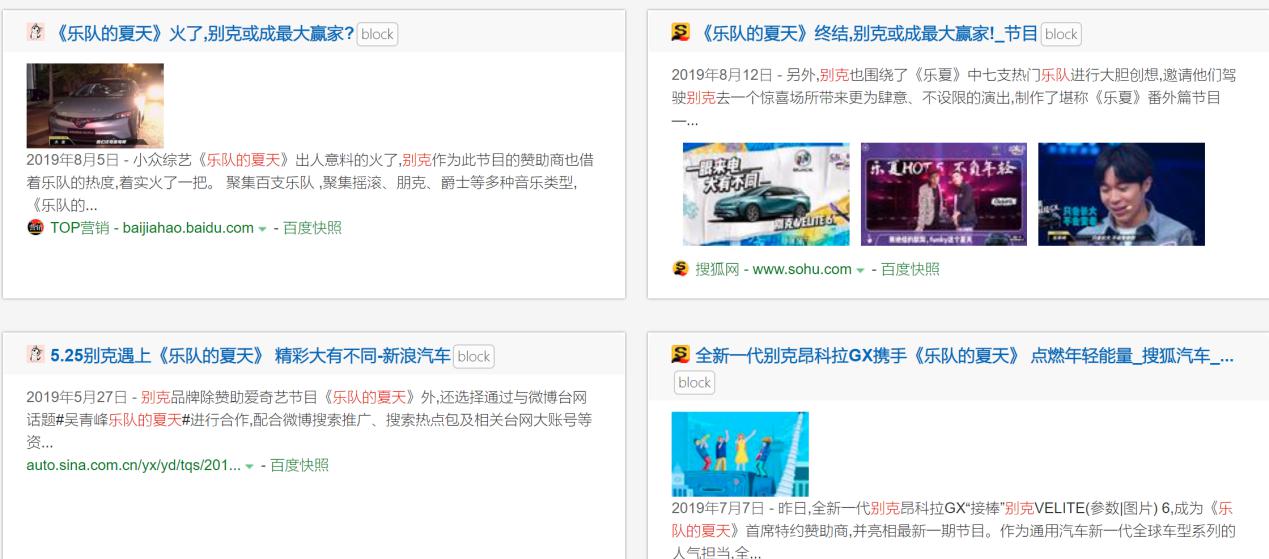Open title 全新一代别克昂科拉GX携手《乐队的夏天》
This screenshot has width=1269, height=559.
pyautogui.click(x=964, y=355)
